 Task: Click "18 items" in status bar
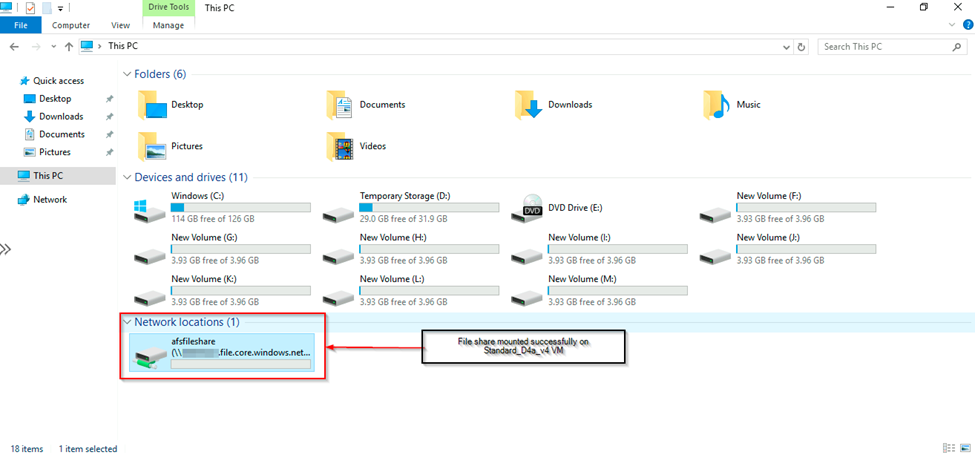click(27, 449)
